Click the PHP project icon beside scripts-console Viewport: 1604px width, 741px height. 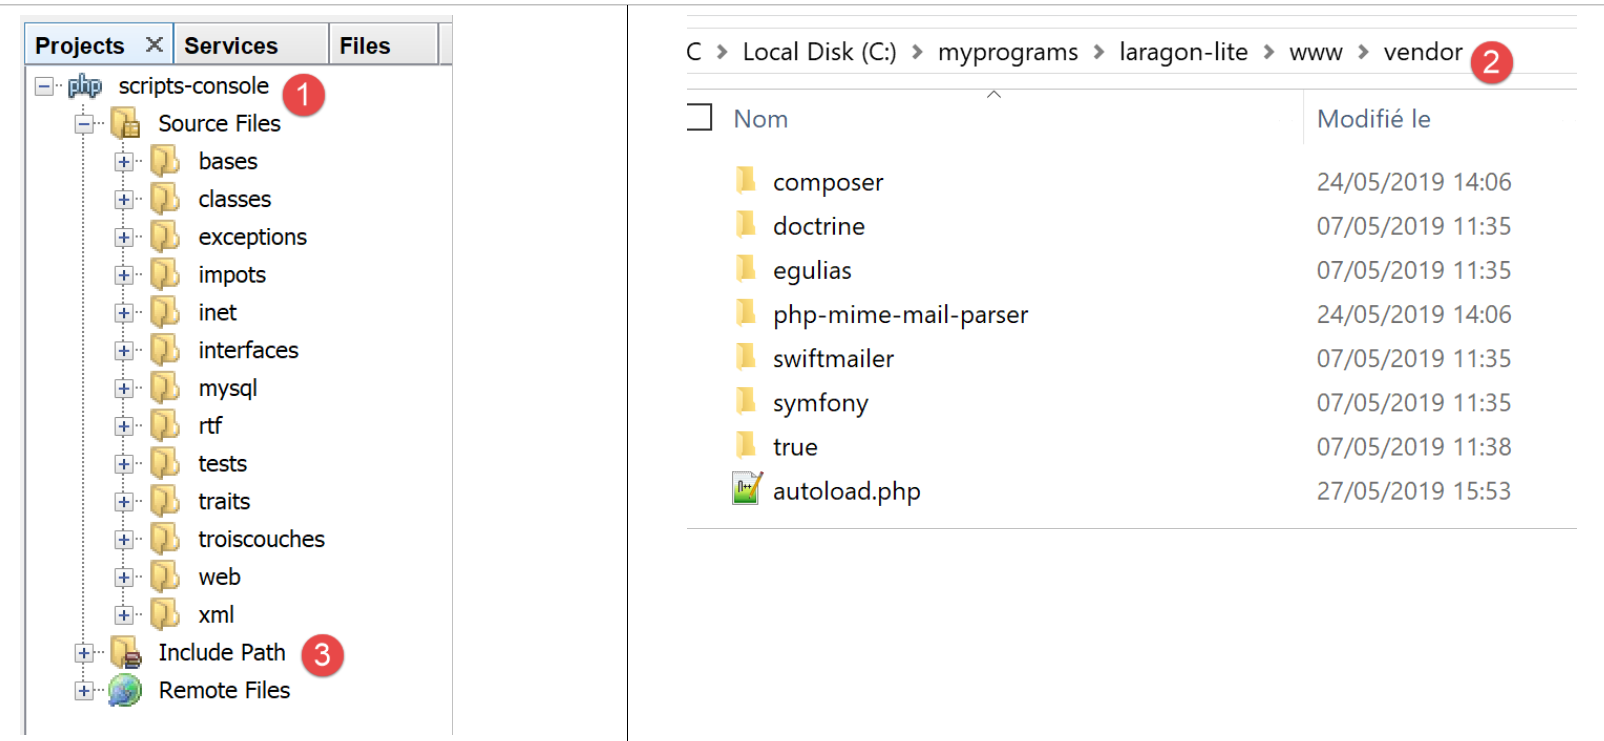click(85, 87)
